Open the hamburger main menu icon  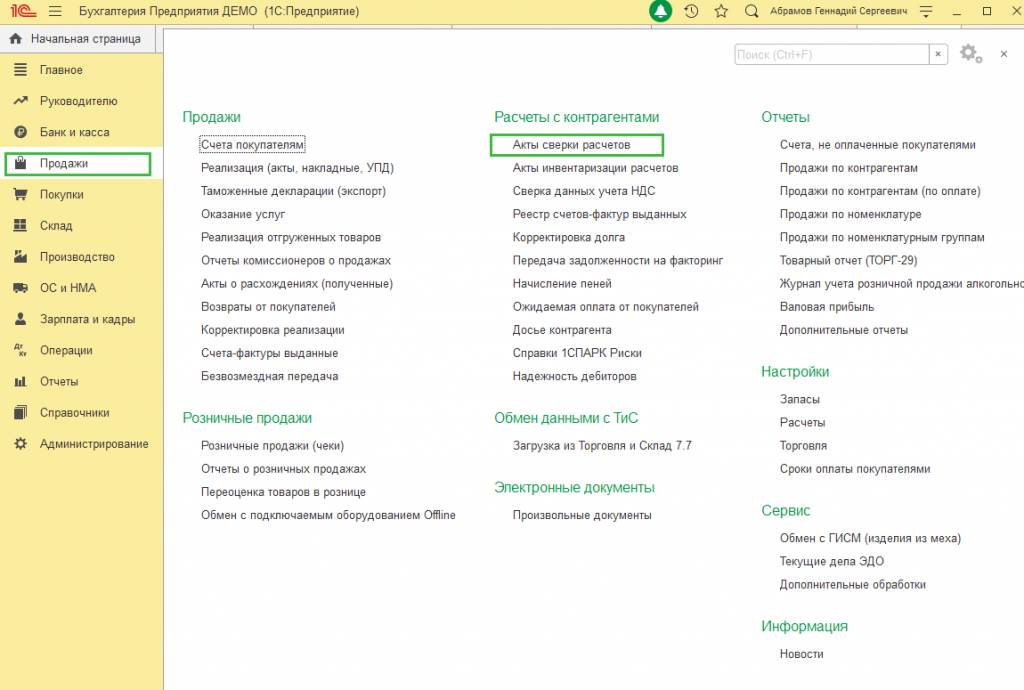[55, 11]
